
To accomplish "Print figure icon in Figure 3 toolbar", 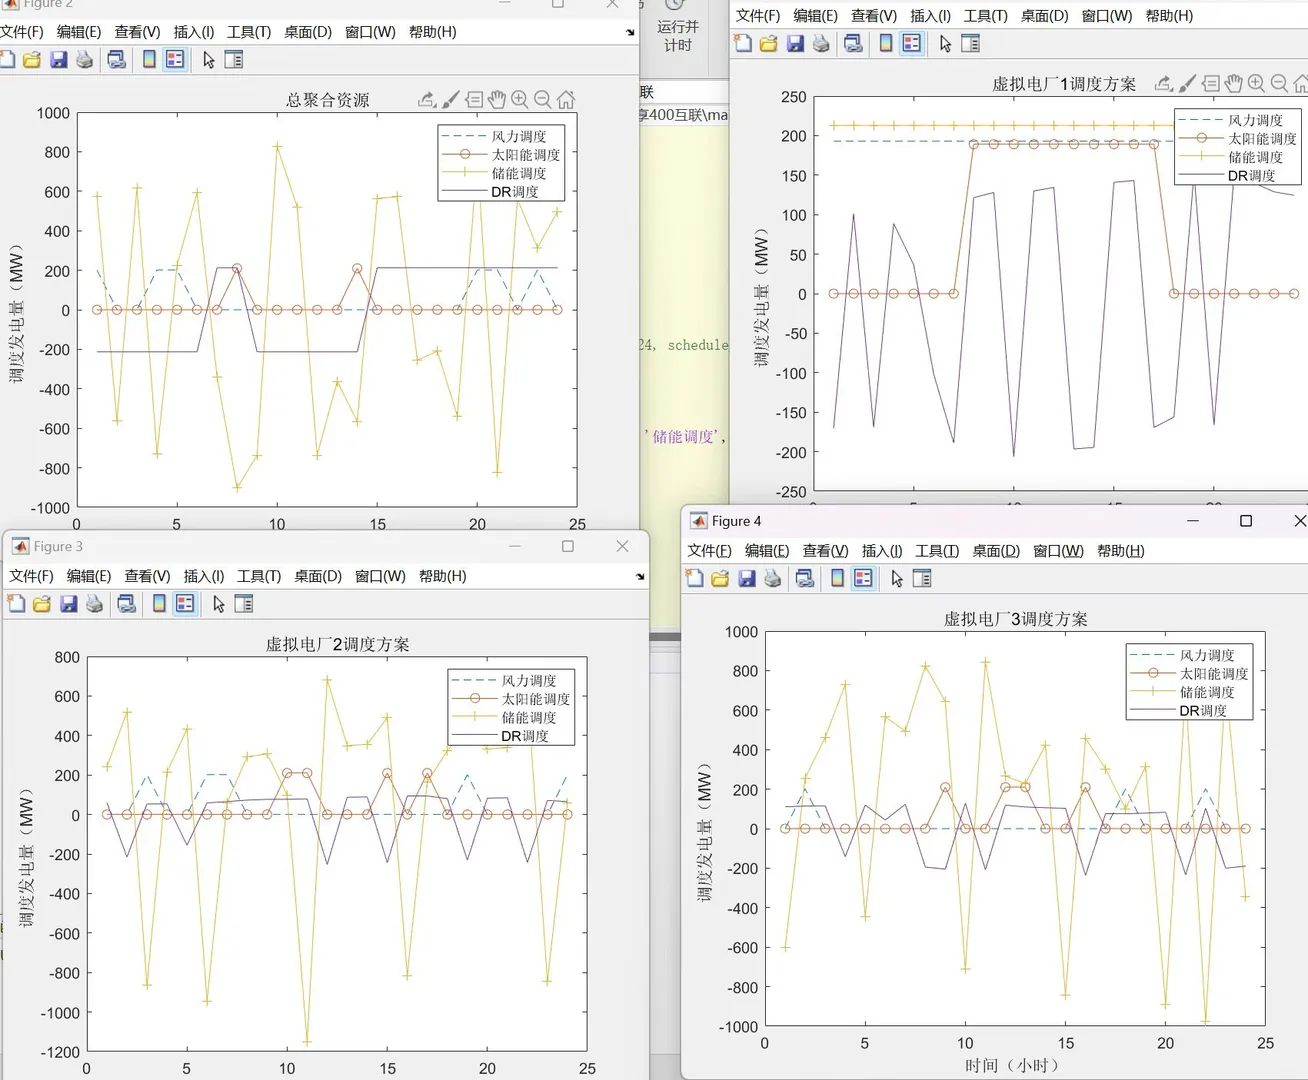I will [x=95, y=604].
